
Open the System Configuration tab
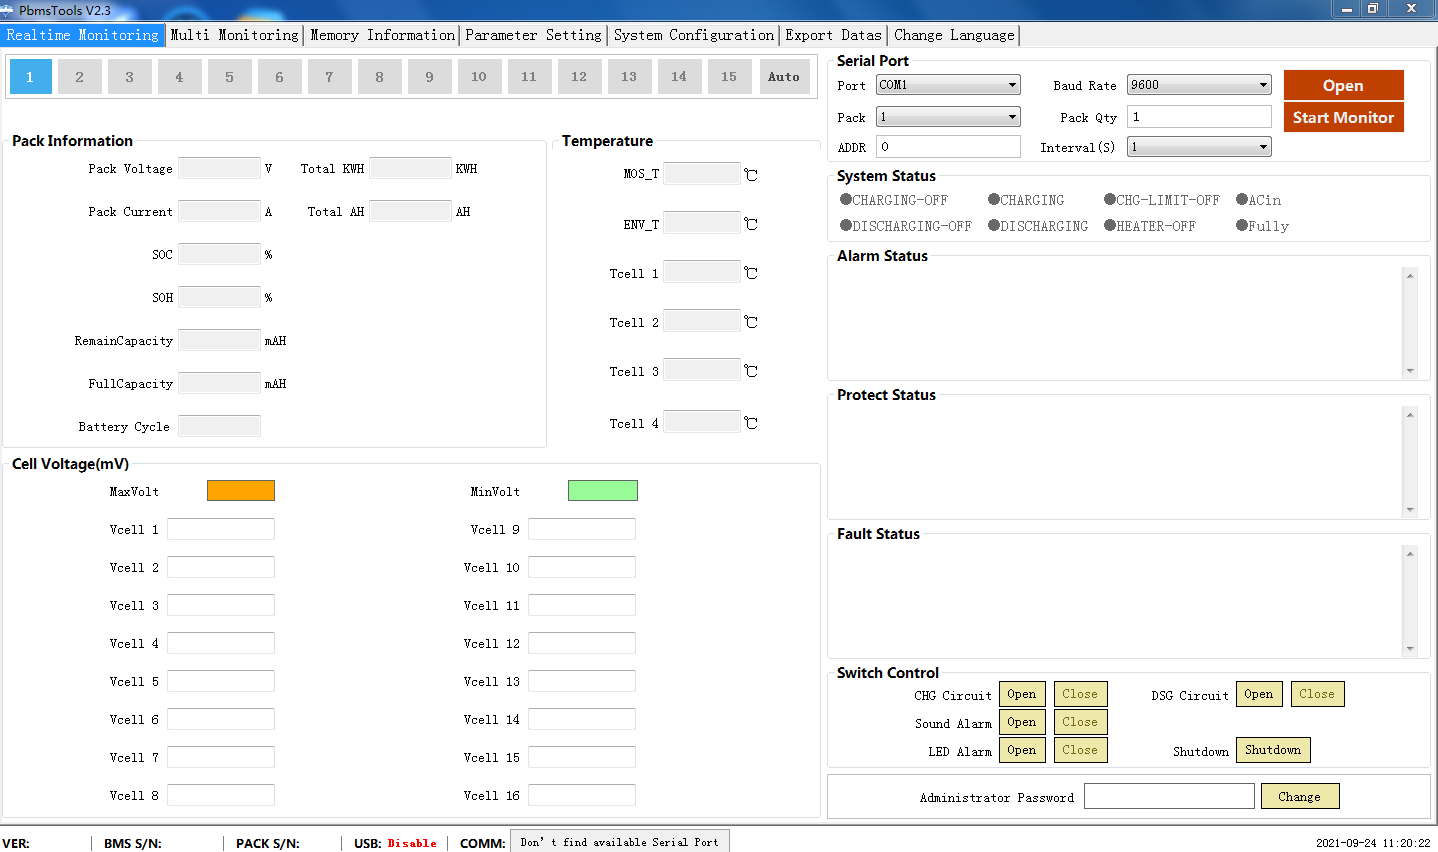693,35
